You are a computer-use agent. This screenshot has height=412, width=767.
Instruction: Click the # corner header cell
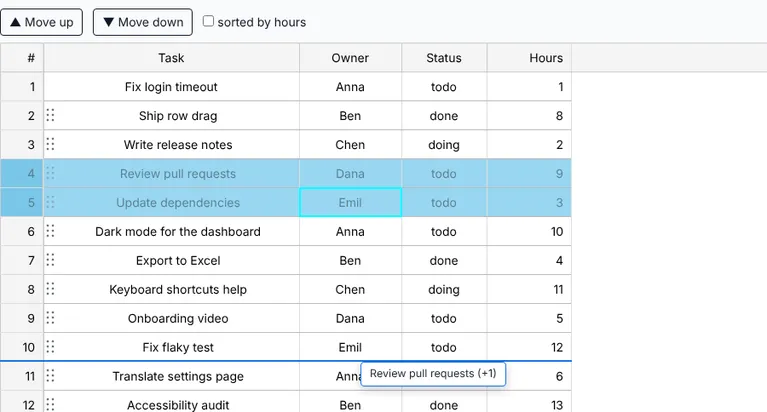tap(22, 58)
